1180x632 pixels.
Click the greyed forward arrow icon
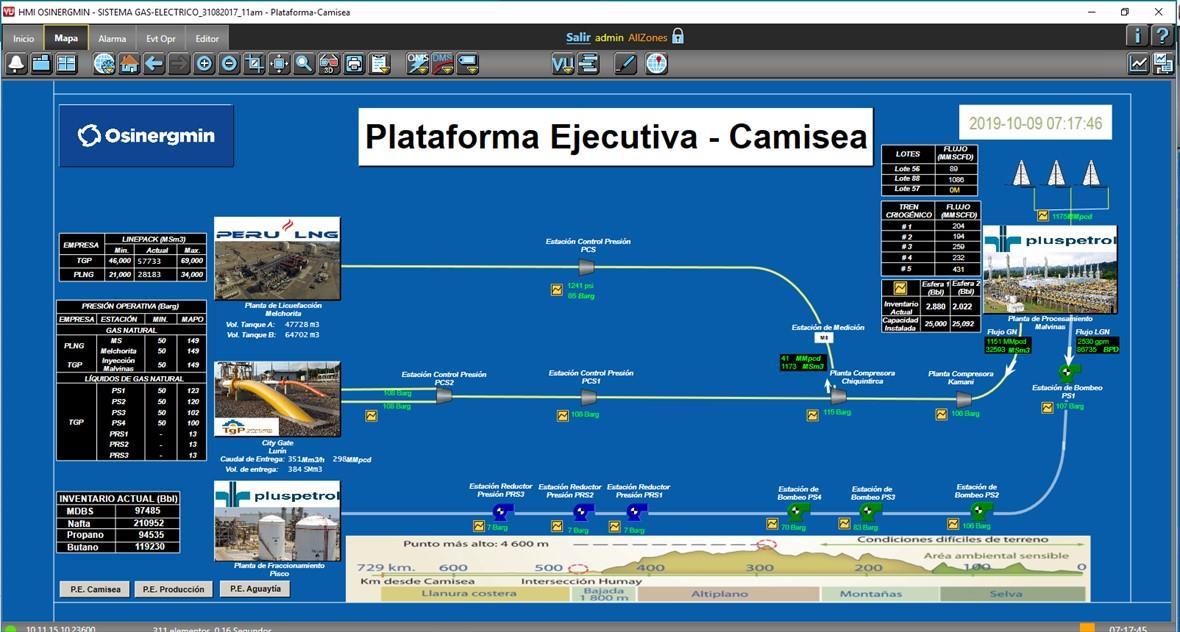pos(179,64)
